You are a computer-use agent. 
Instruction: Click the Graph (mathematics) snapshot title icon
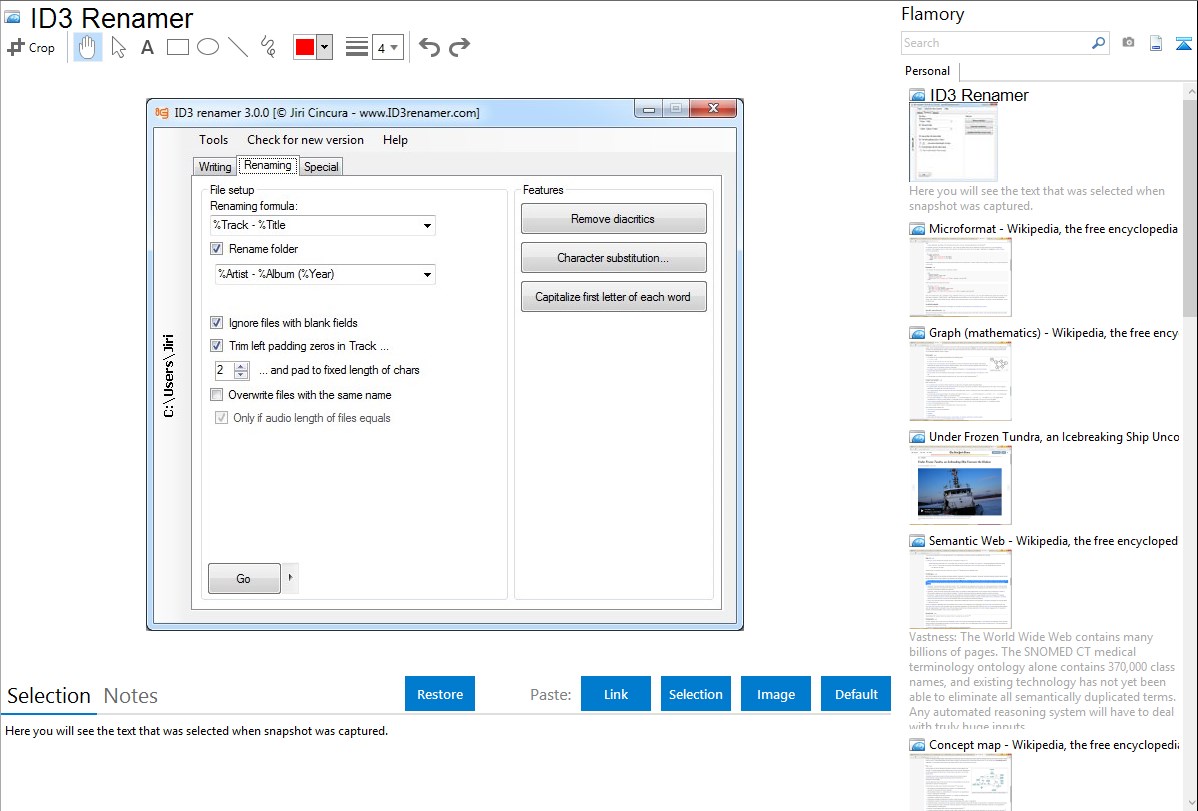click(x=917, y=333)
